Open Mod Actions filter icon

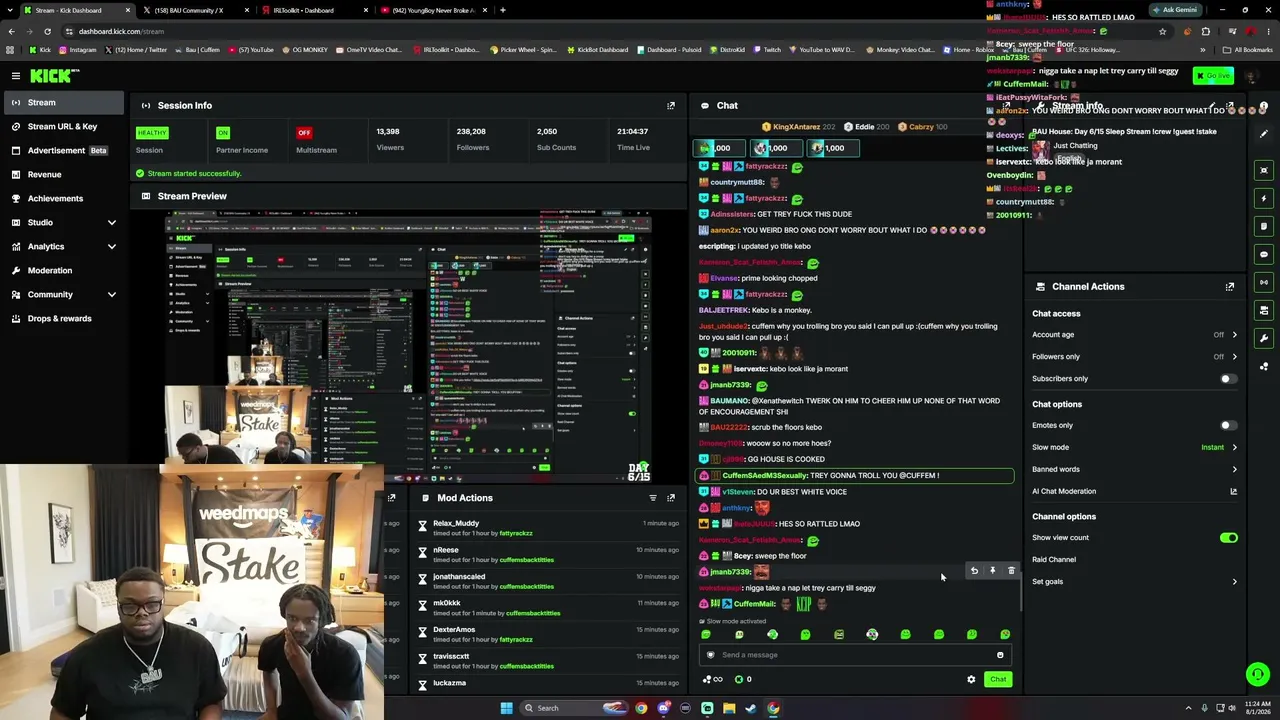tap(653, 498)
